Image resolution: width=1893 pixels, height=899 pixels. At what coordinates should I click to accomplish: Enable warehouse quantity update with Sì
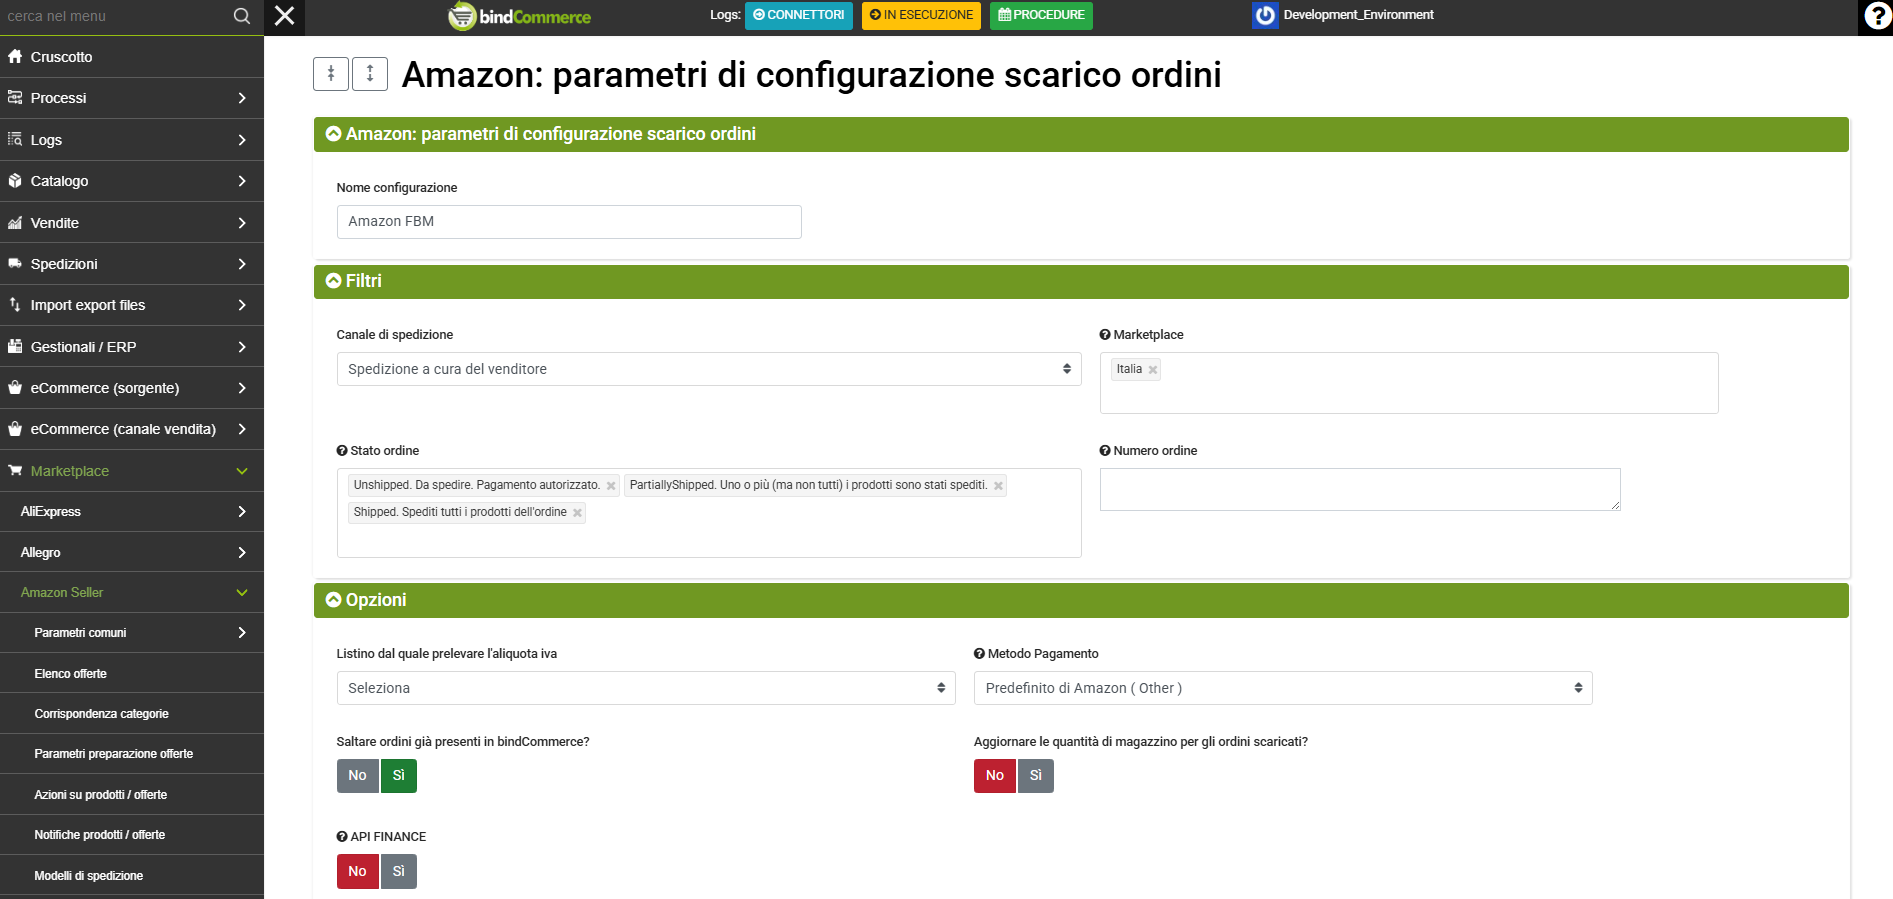pos(1036,776)
